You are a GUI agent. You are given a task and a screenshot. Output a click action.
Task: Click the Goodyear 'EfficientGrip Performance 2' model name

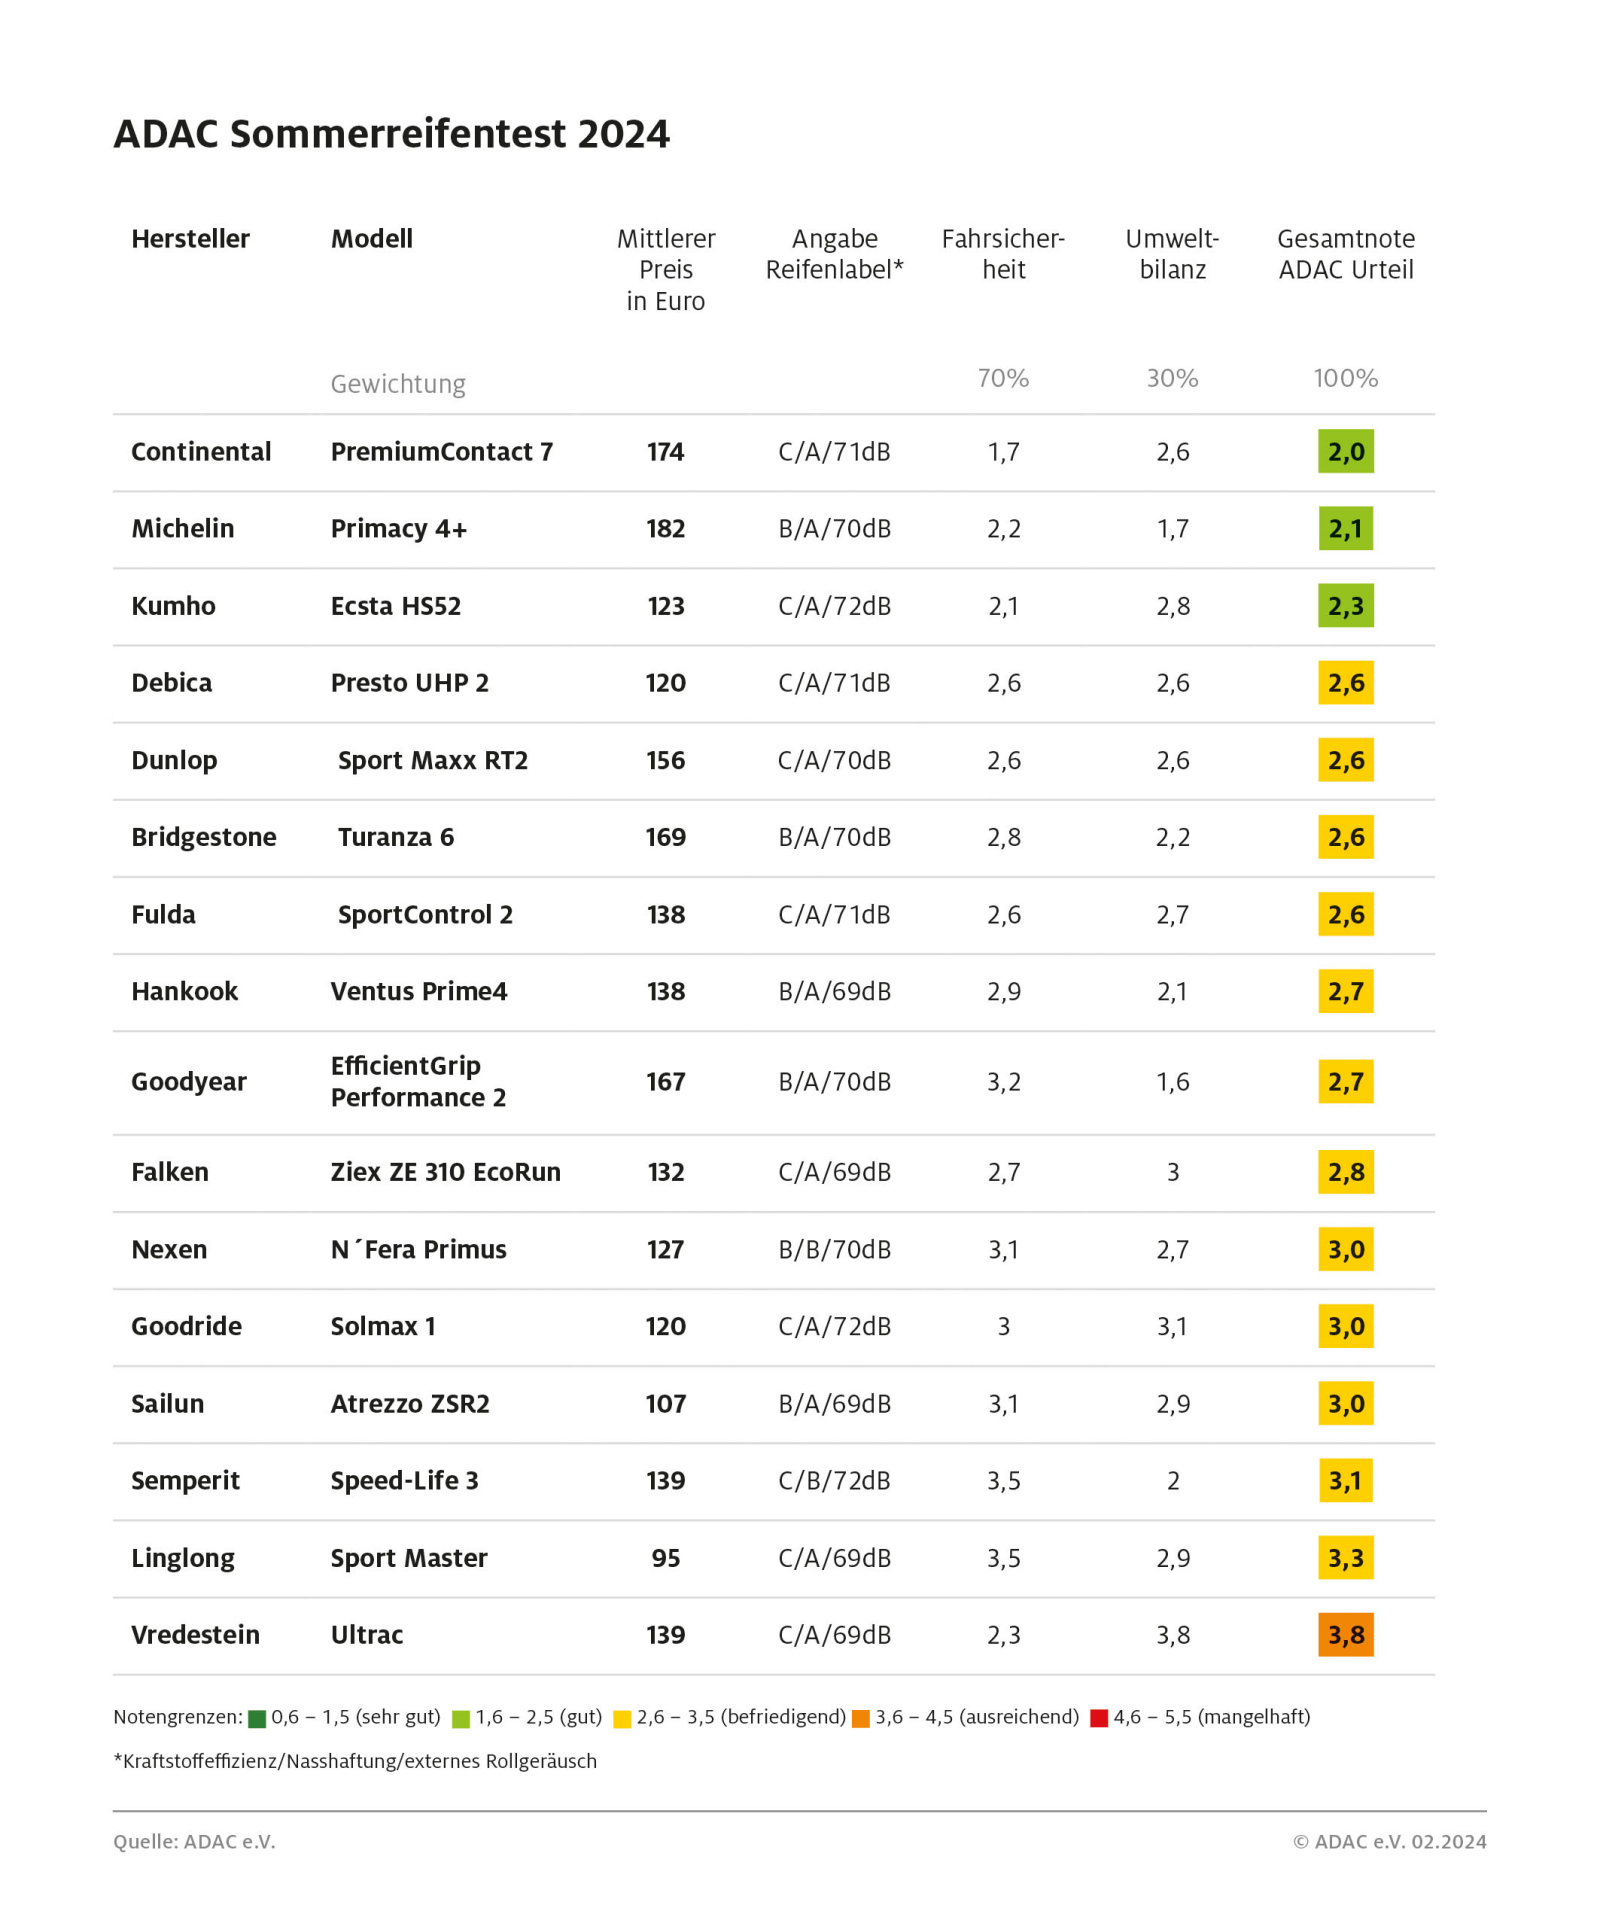coord(418,1082)
